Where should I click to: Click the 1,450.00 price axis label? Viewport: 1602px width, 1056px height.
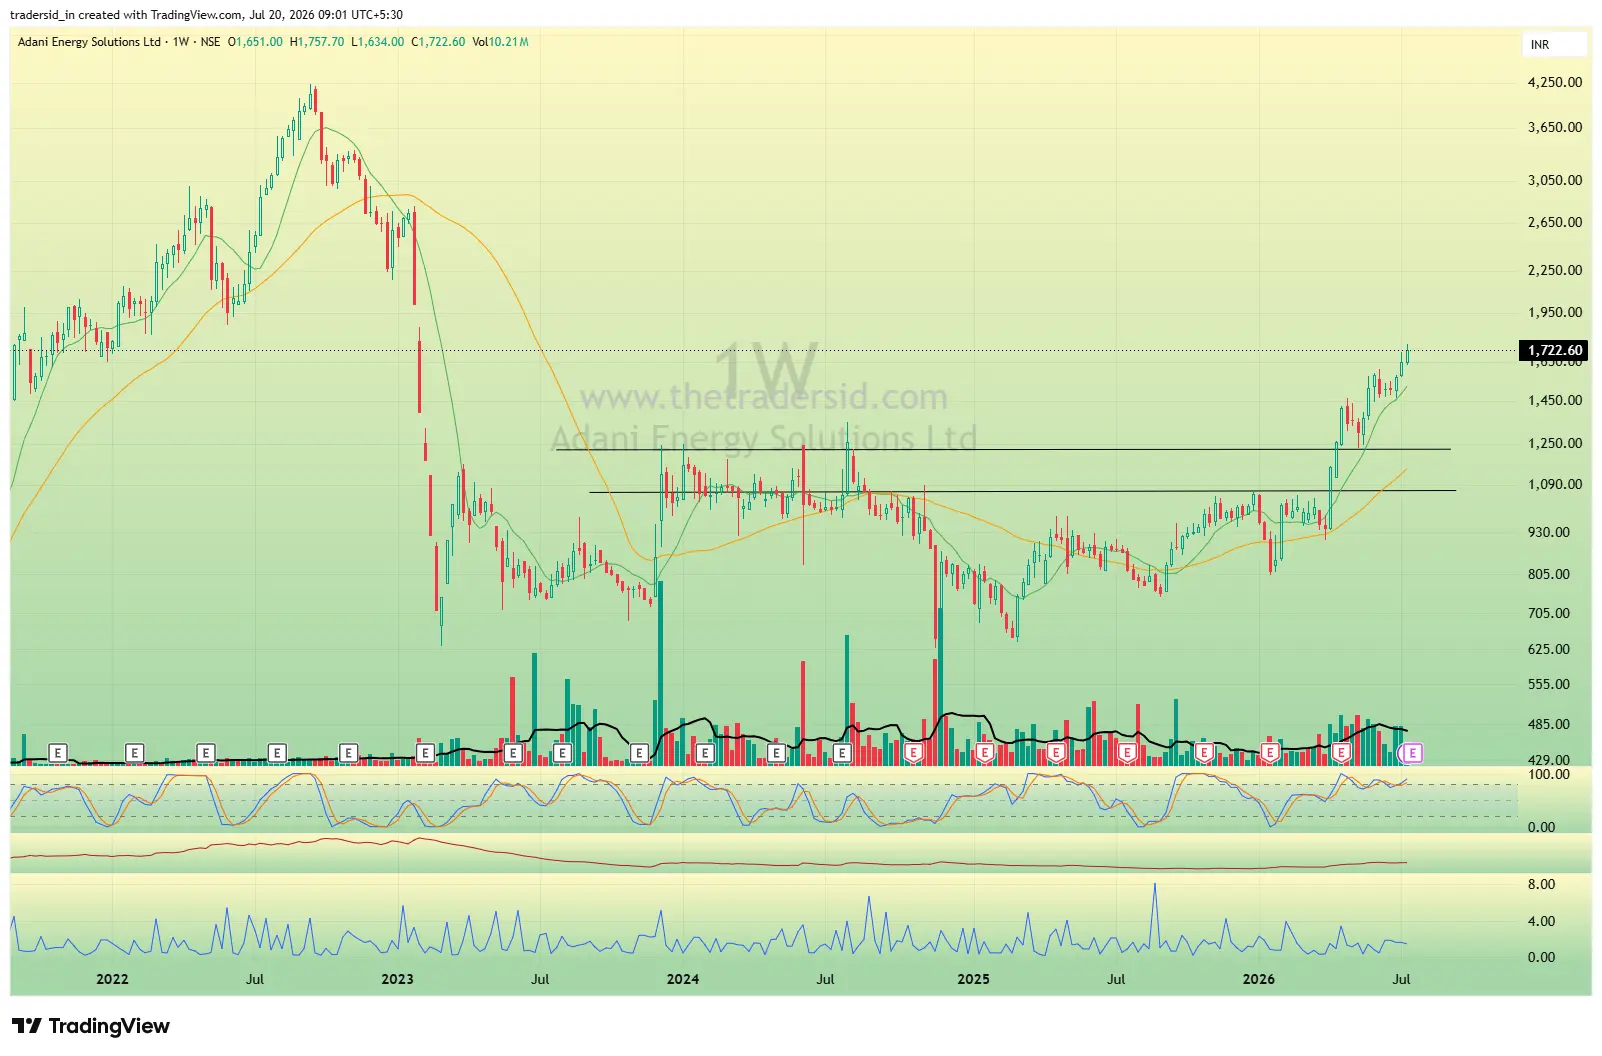(1555, 400)
